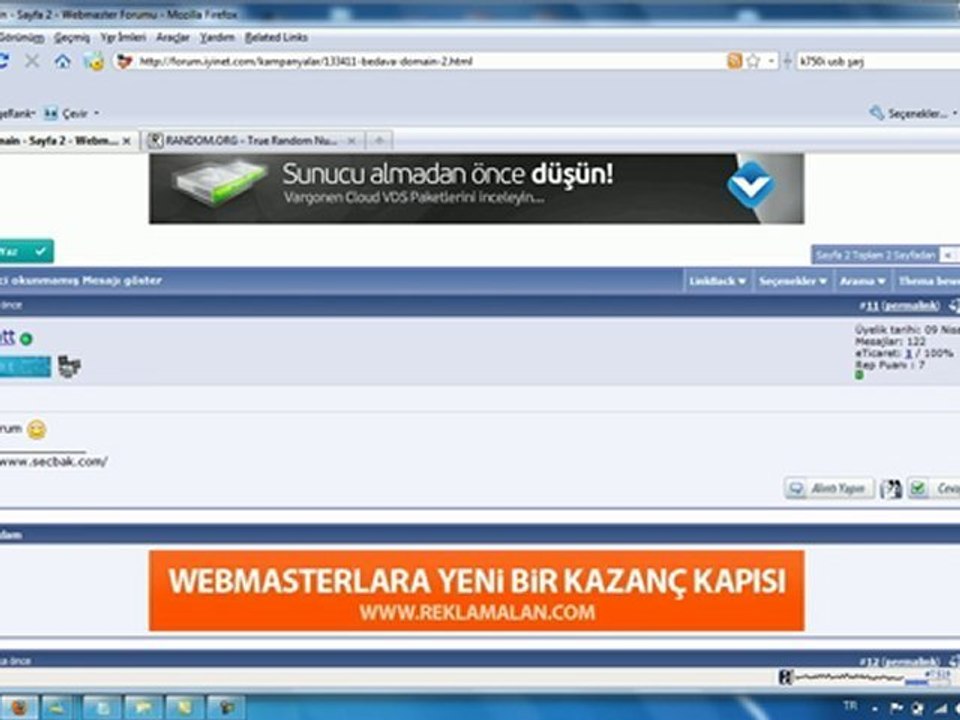Open the Yer İmleri menu
The height and width of the screenshot is (720, 960).
pyautogui.click(x=123, y=38)
